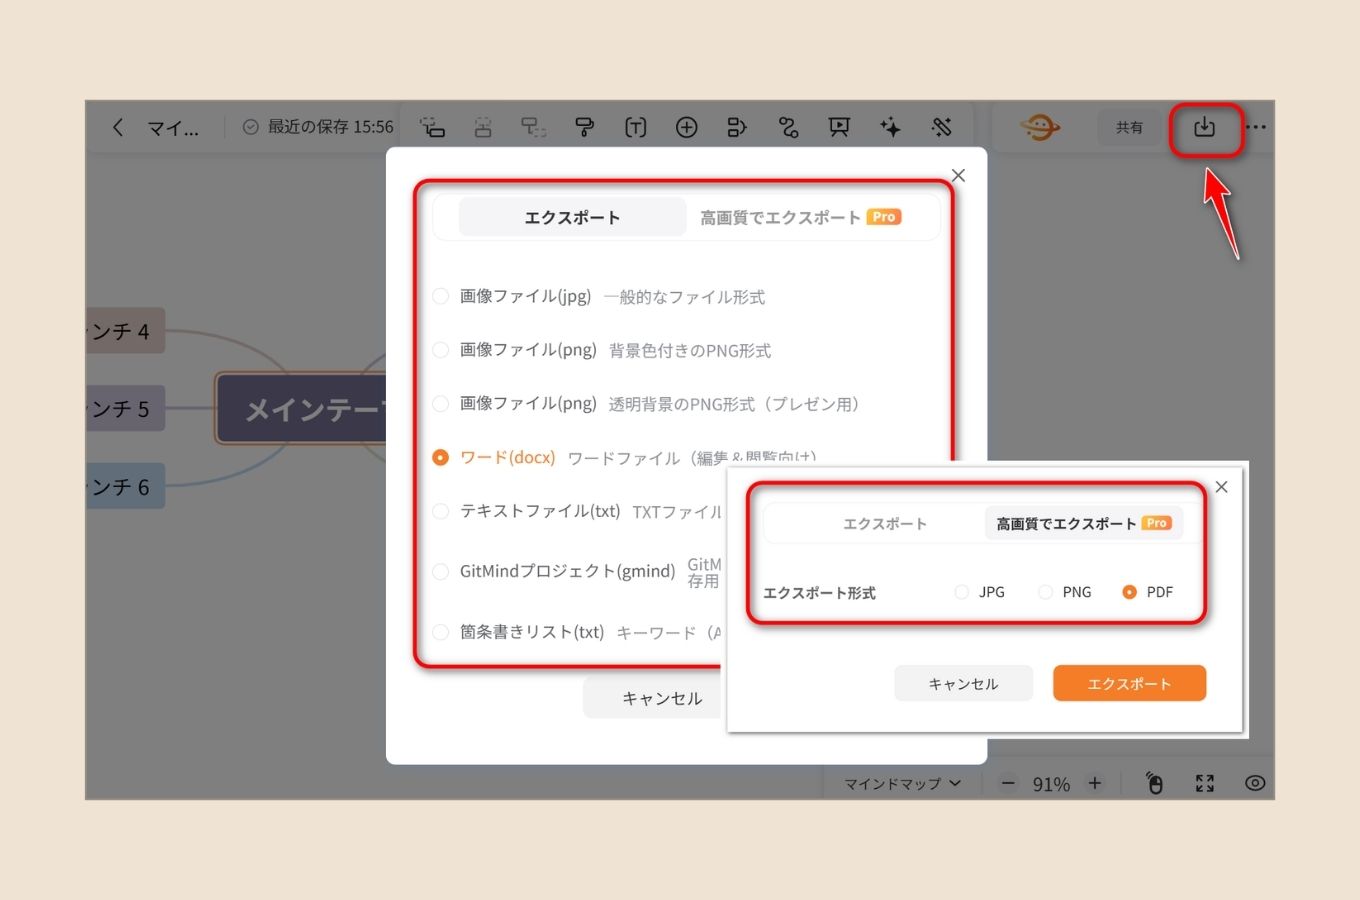Select the テキストファイル(txt) radio option
The width and height of the screenshot is (1360, 900).
(x=440, y=511)
